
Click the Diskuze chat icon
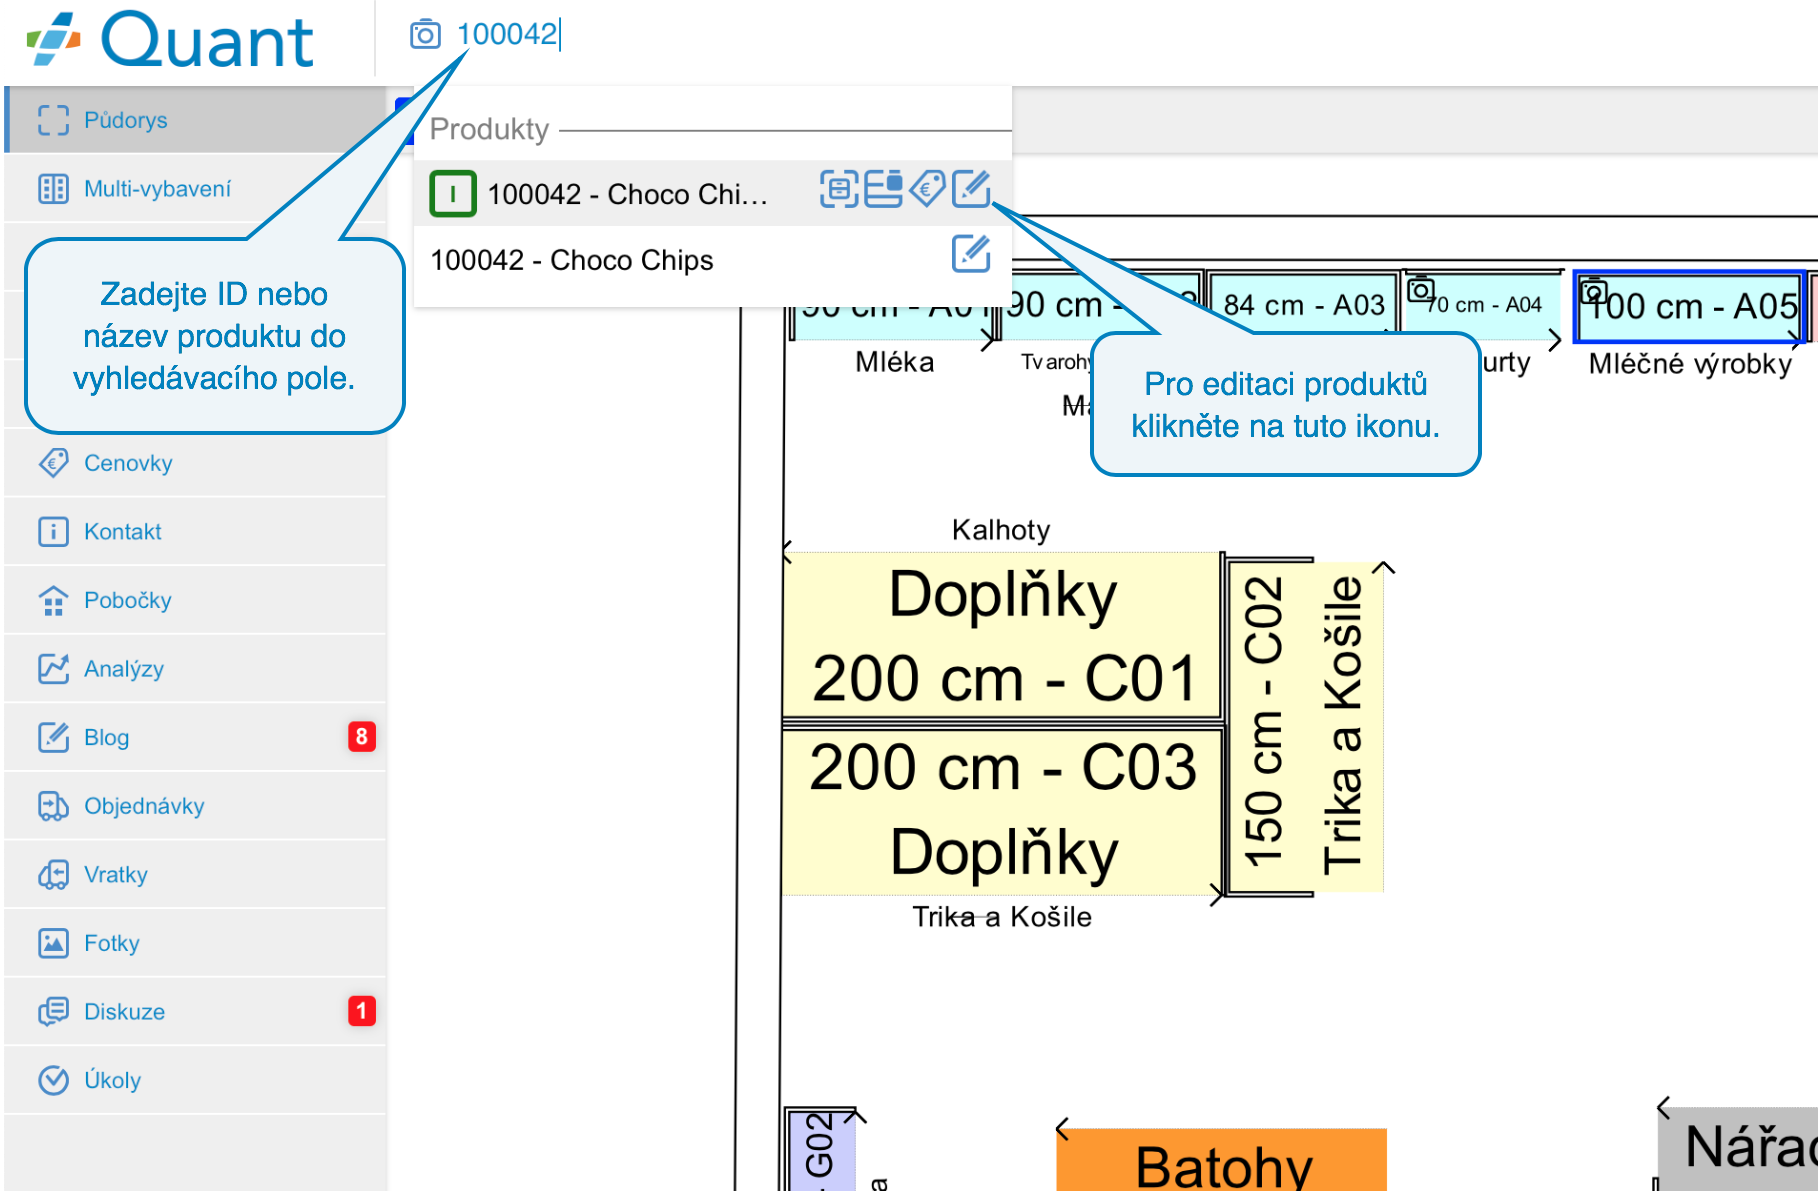click(53, 1012)
